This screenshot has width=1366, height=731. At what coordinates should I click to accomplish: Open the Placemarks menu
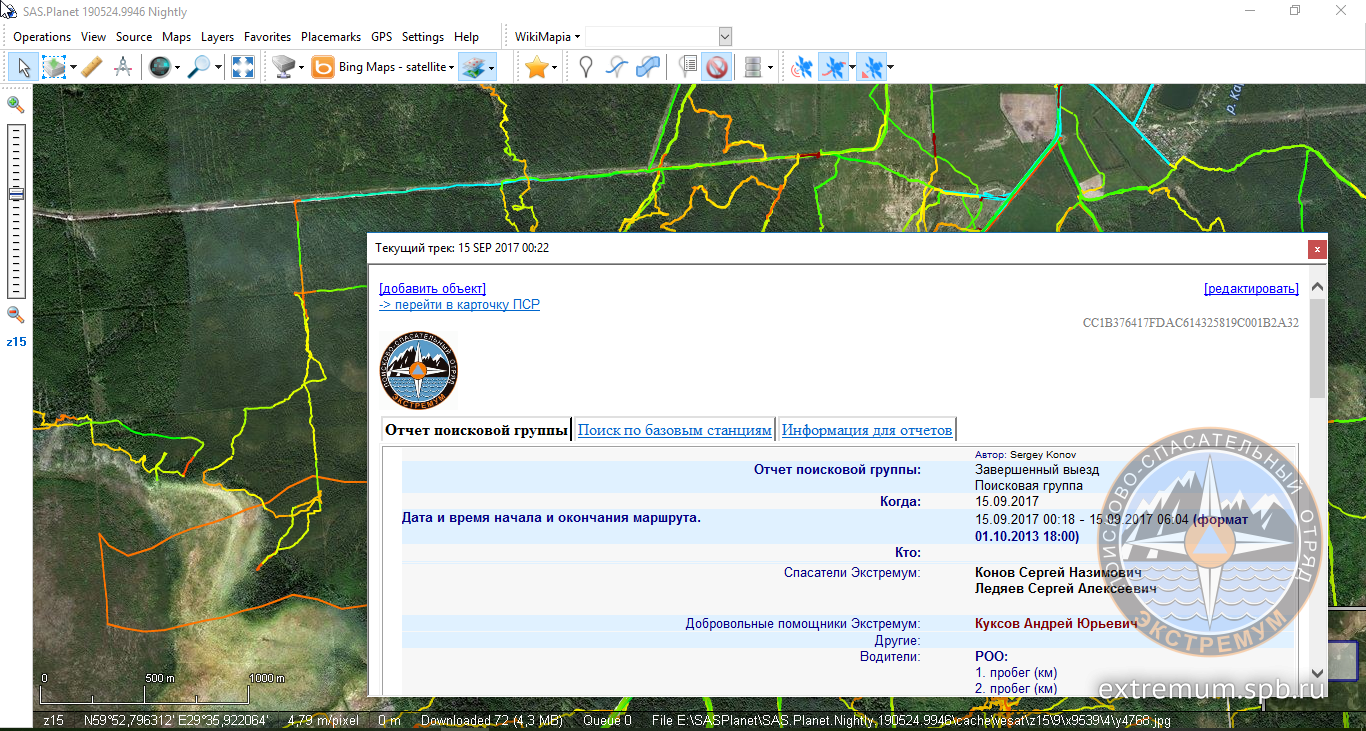pos(330,37)
